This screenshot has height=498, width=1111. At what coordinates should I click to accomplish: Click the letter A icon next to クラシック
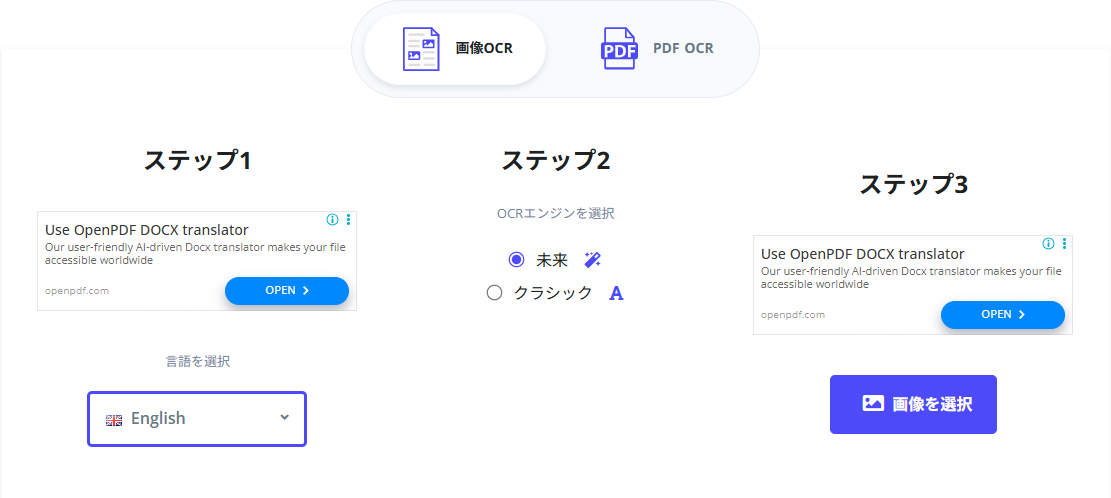[616, 293]
